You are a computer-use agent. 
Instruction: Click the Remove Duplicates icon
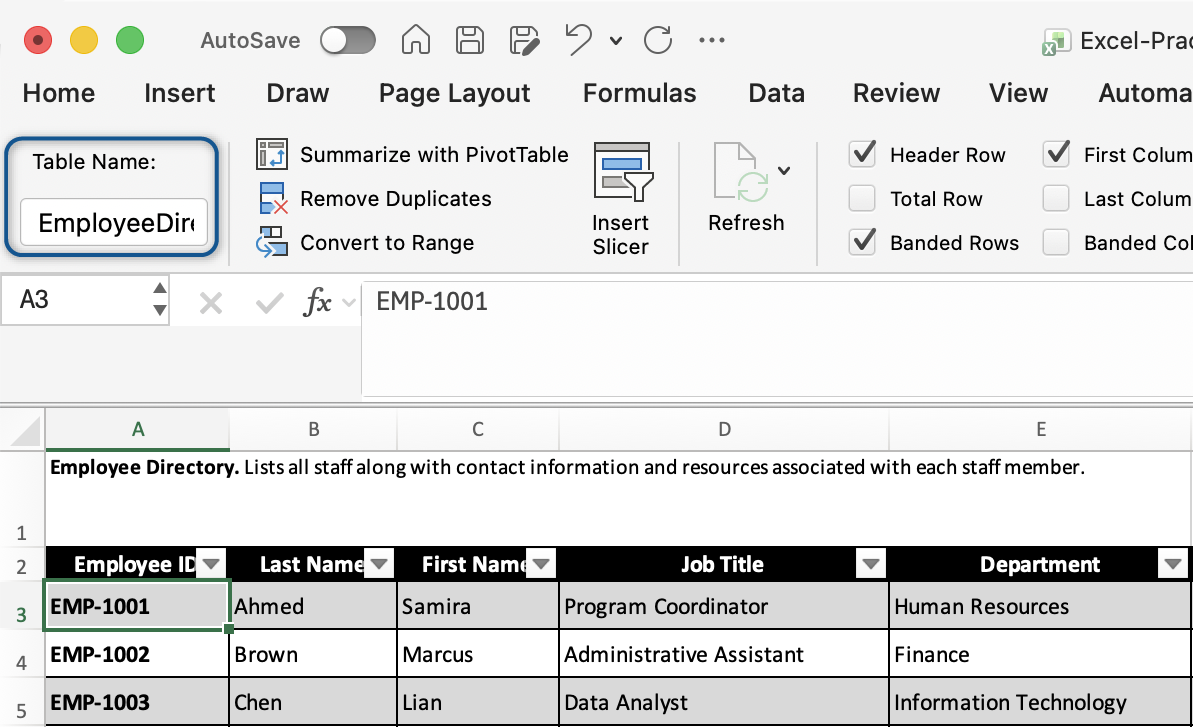pos(273,198)
